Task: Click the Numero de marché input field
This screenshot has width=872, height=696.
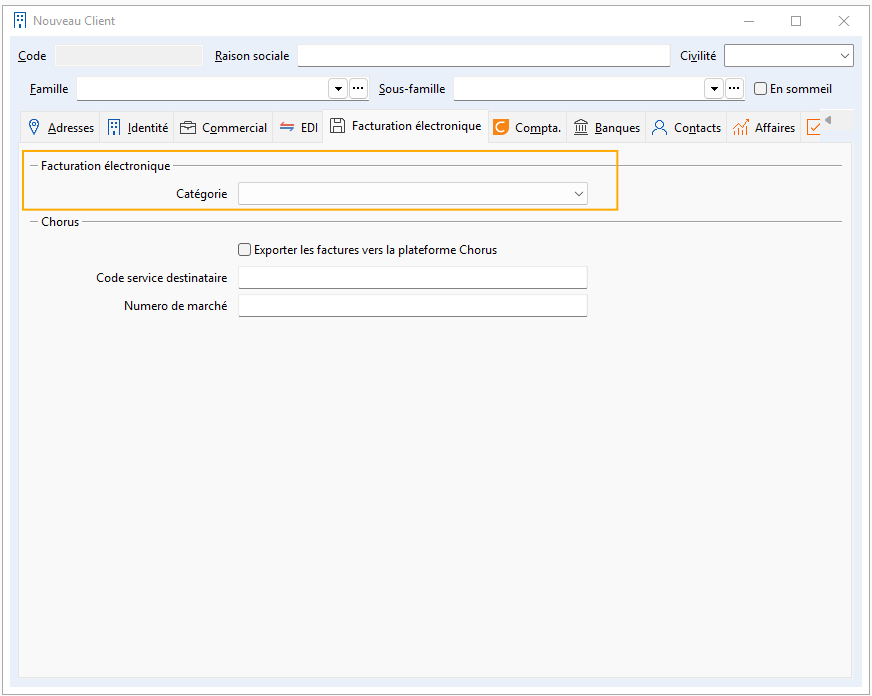Action: (x=412, y=306)
